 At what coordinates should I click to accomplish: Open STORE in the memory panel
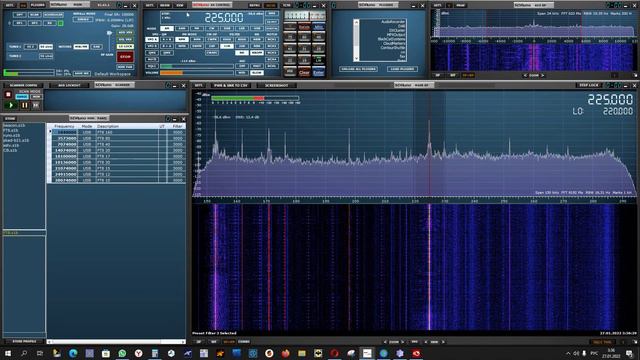[10, 119]
